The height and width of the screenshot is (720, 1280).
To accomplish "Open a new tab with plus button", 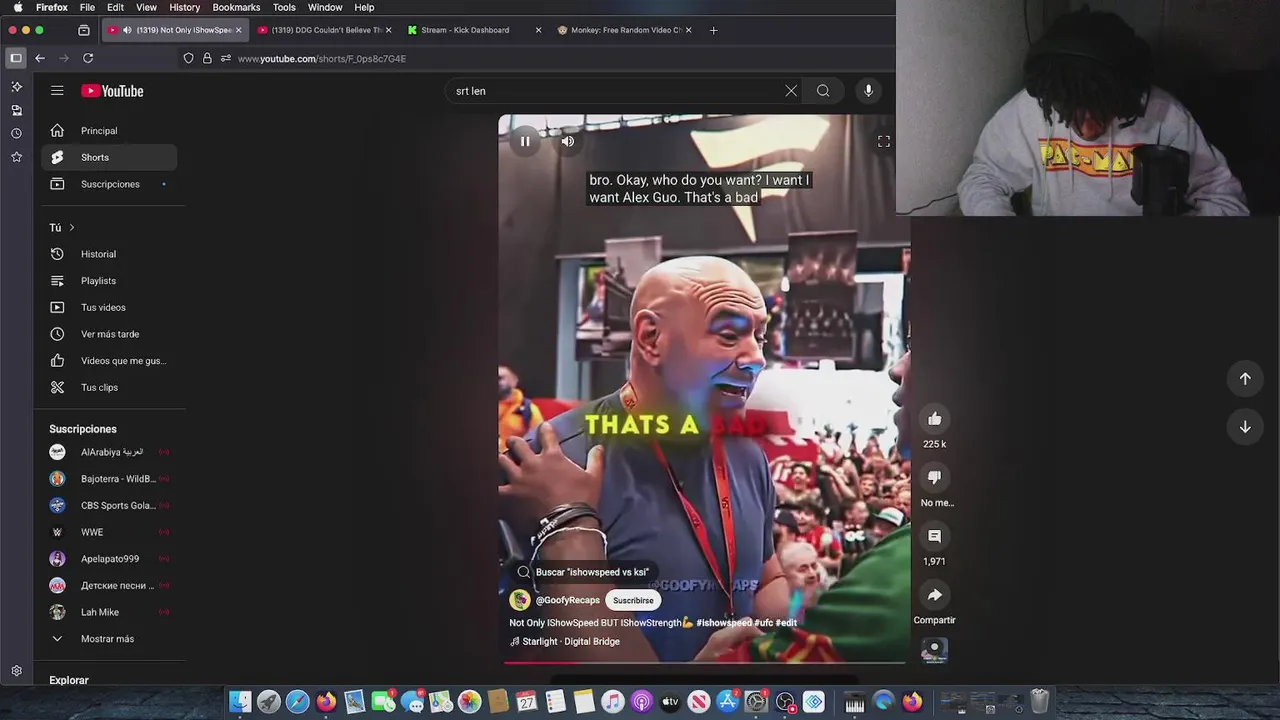I will point(713,30).
